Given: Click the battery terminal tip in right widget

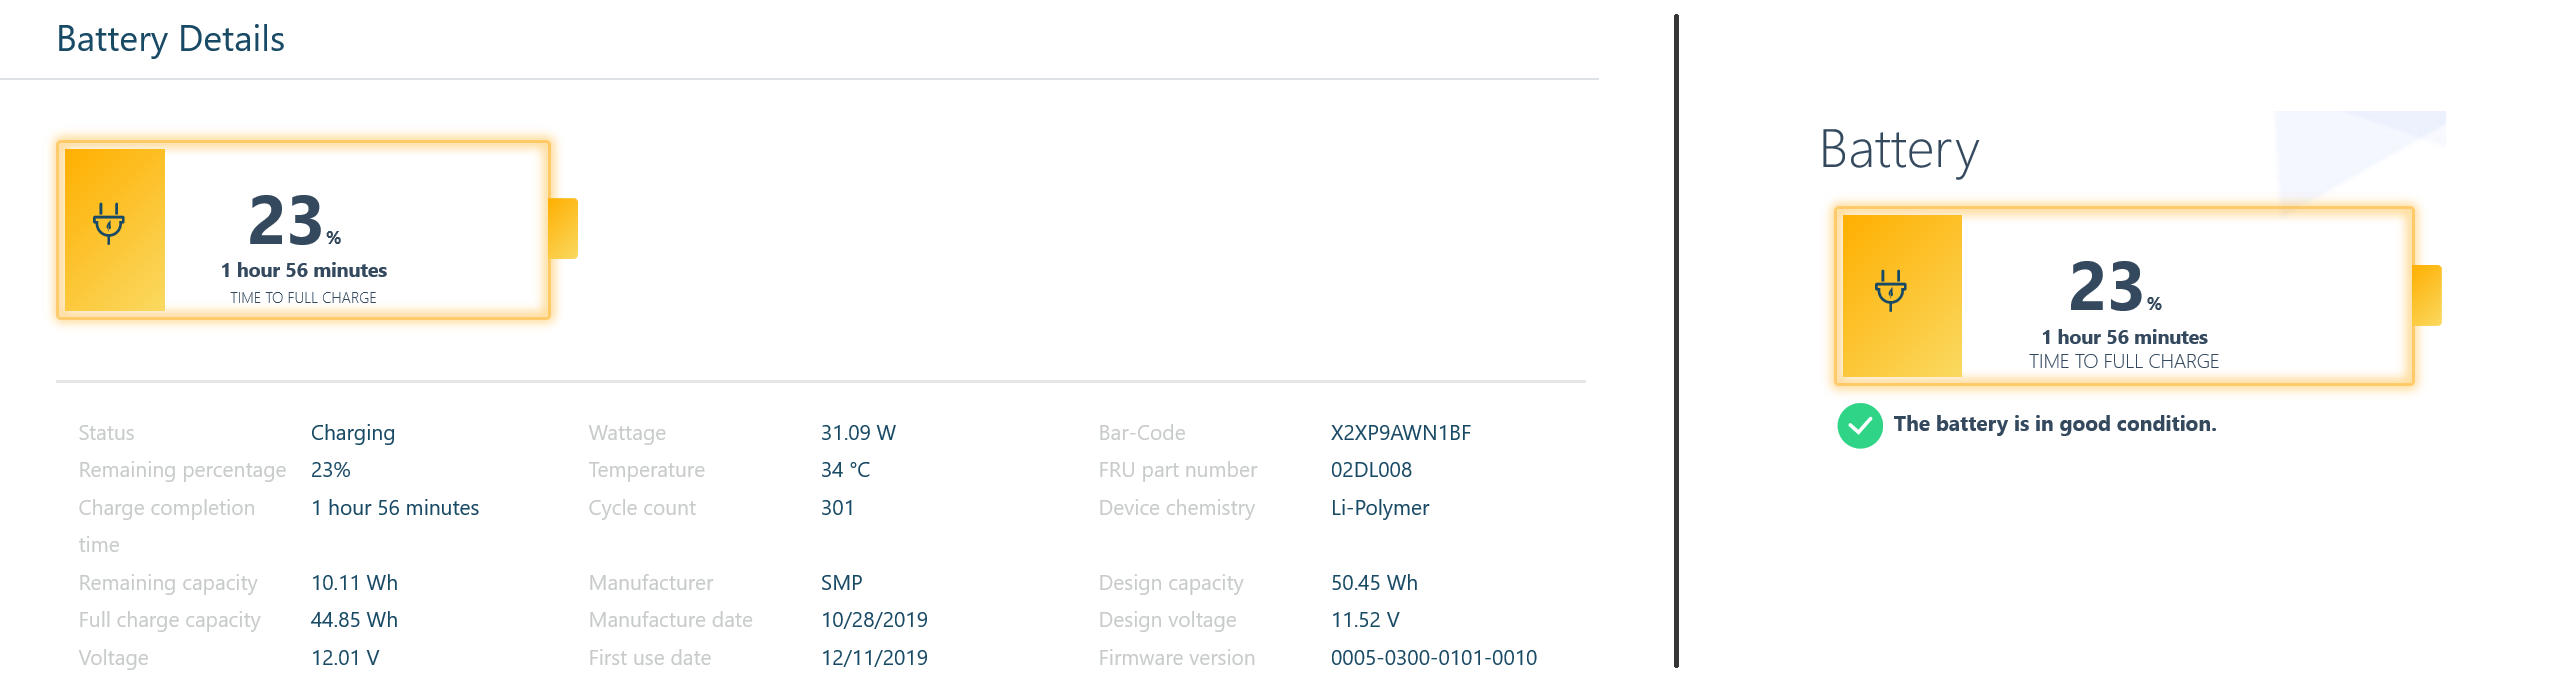Looking at the screenshot, I should [x=2428, y=295].
